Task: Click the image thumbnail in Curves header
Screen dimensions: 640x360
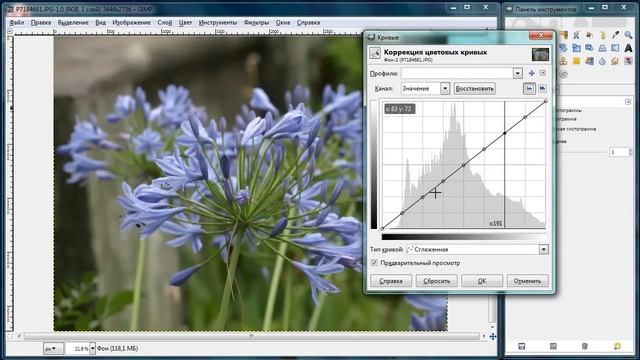Action: tap(540, 54)
